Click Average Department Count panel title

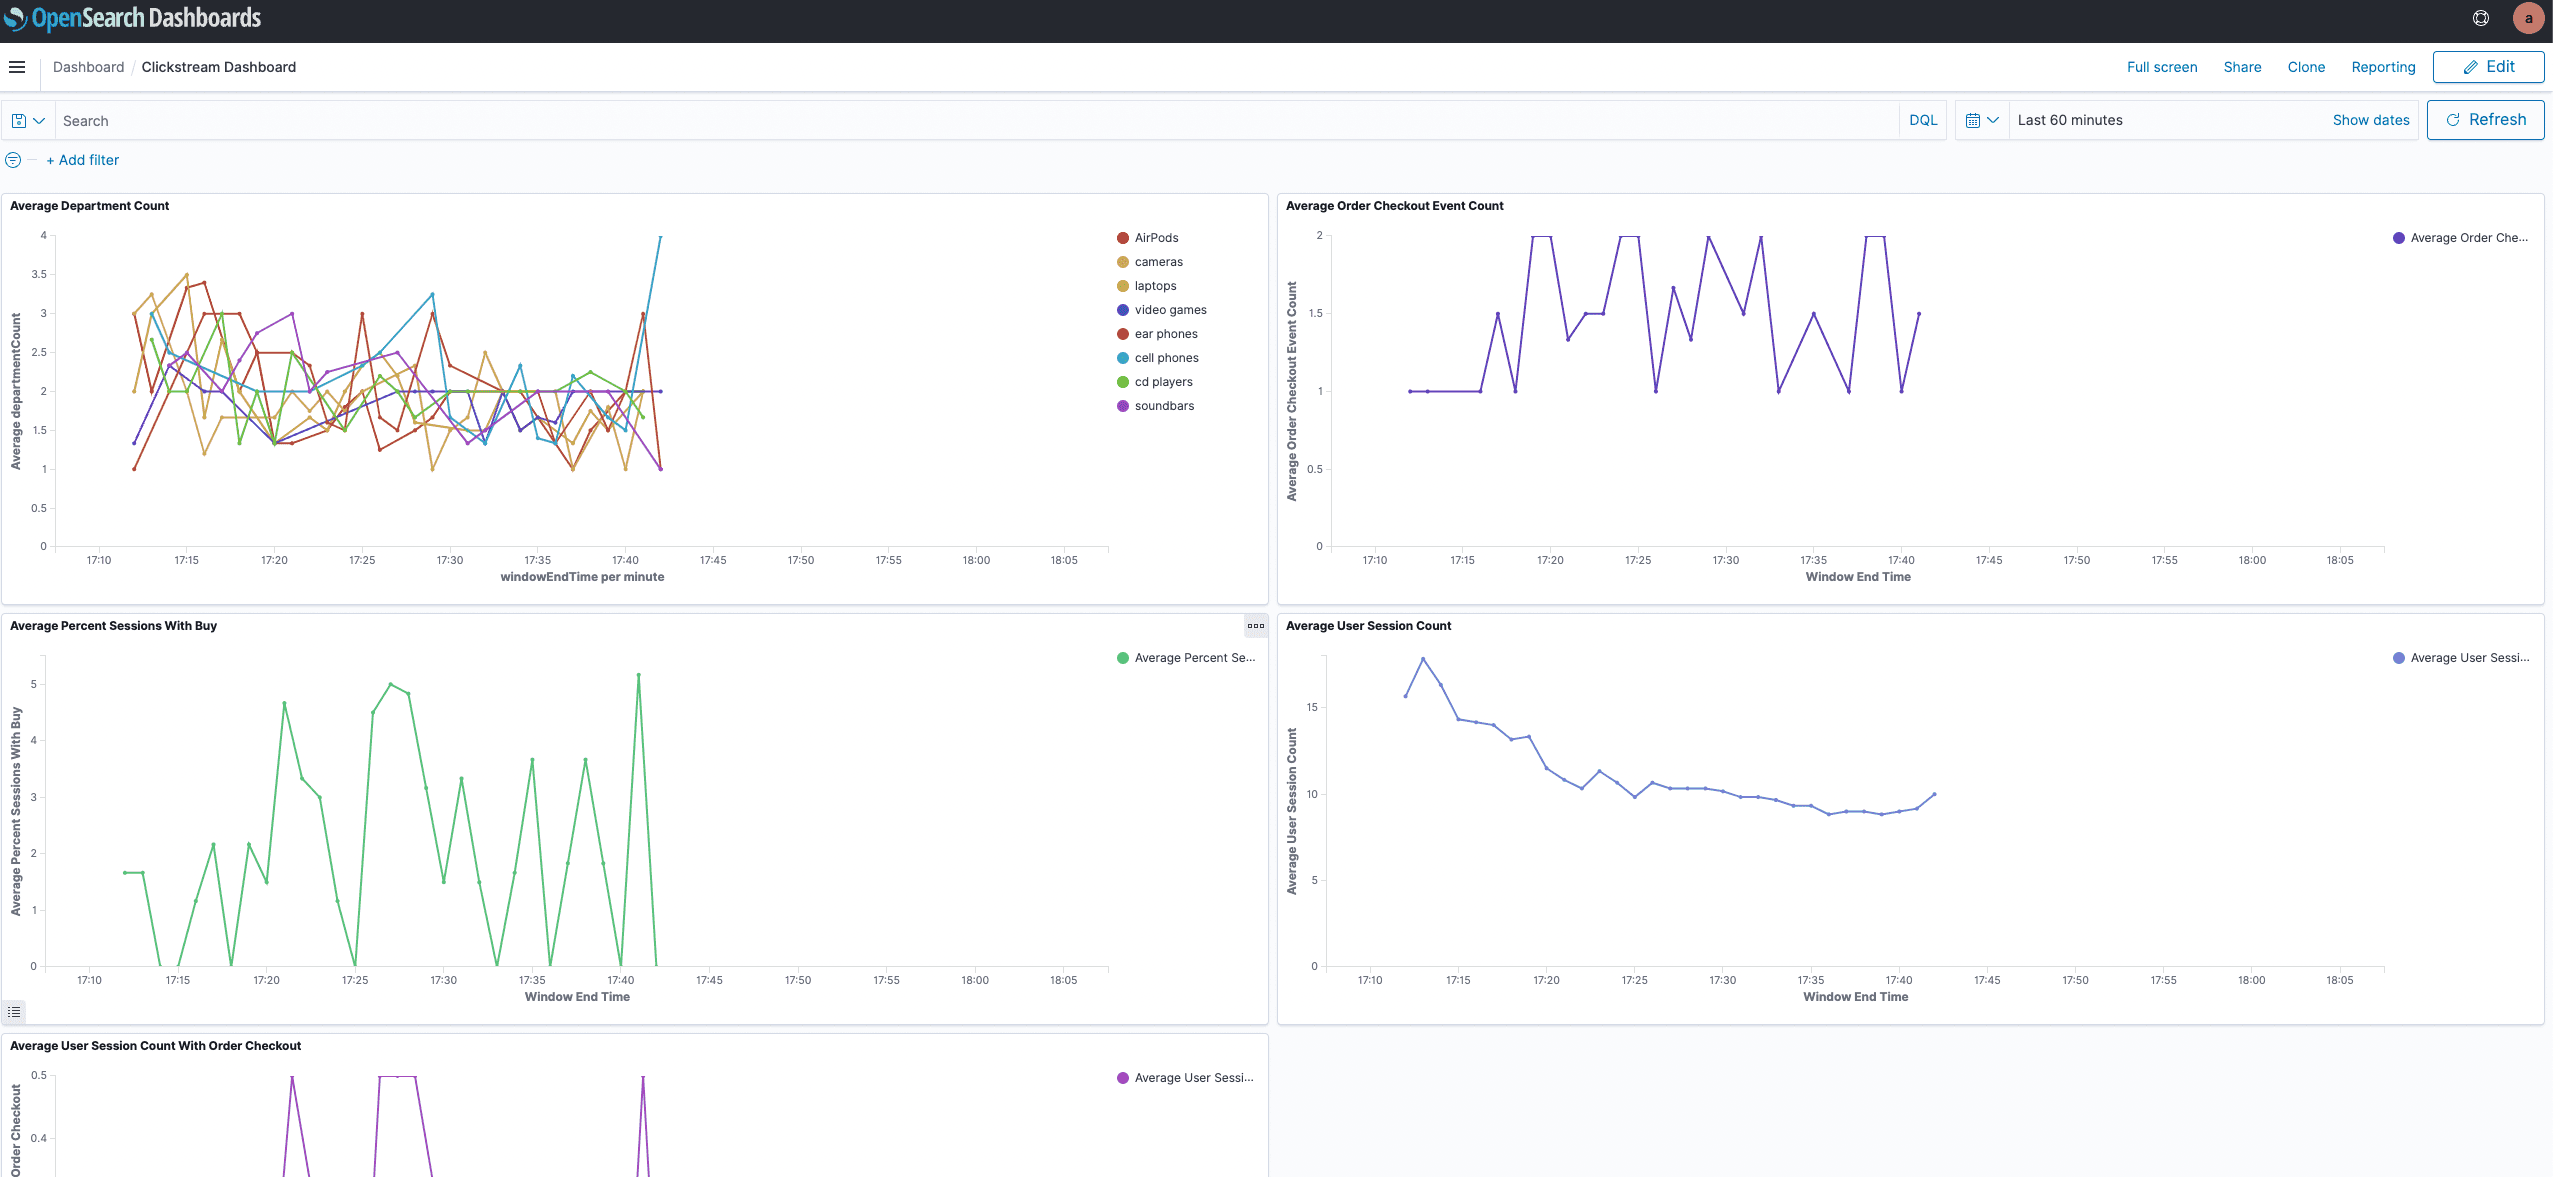89,206
